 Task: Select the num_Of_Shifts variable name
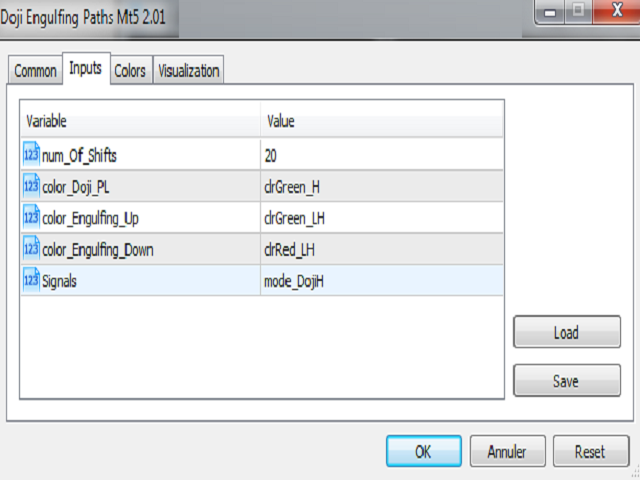click(x=79, y=156)
